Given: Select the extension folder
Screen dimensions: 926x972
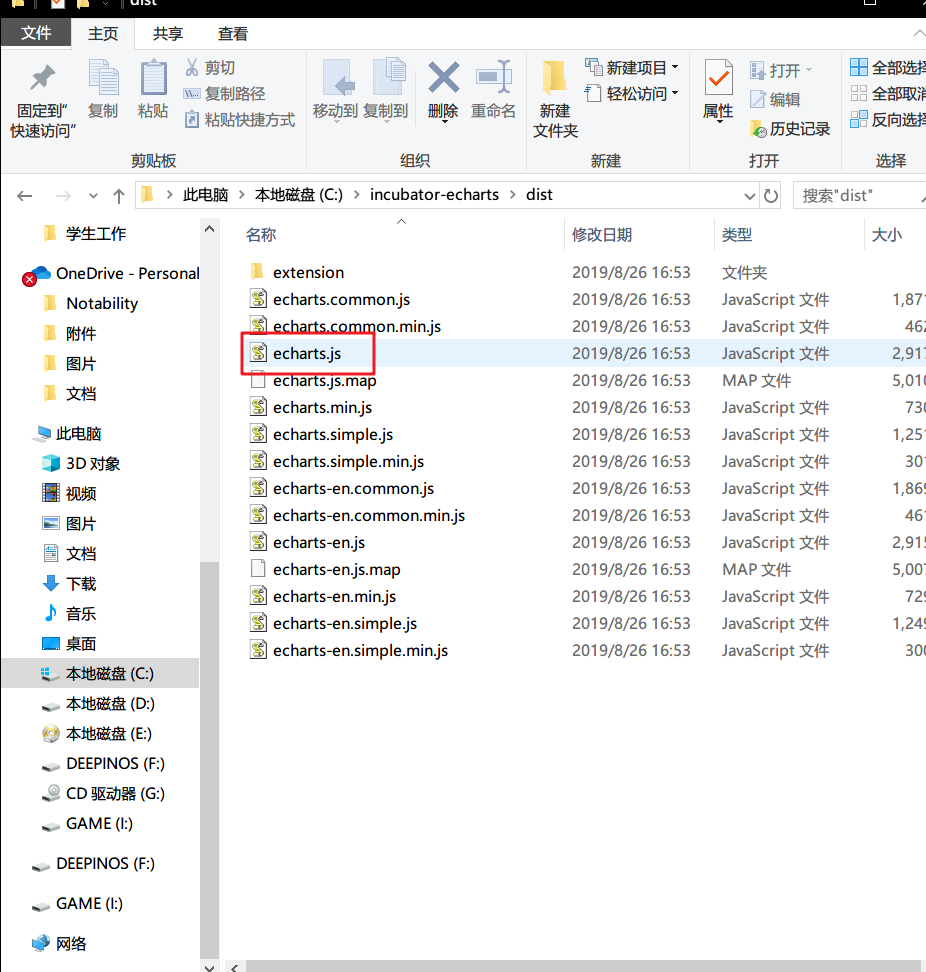Looking at the screenshot, I should click(308, 272).
